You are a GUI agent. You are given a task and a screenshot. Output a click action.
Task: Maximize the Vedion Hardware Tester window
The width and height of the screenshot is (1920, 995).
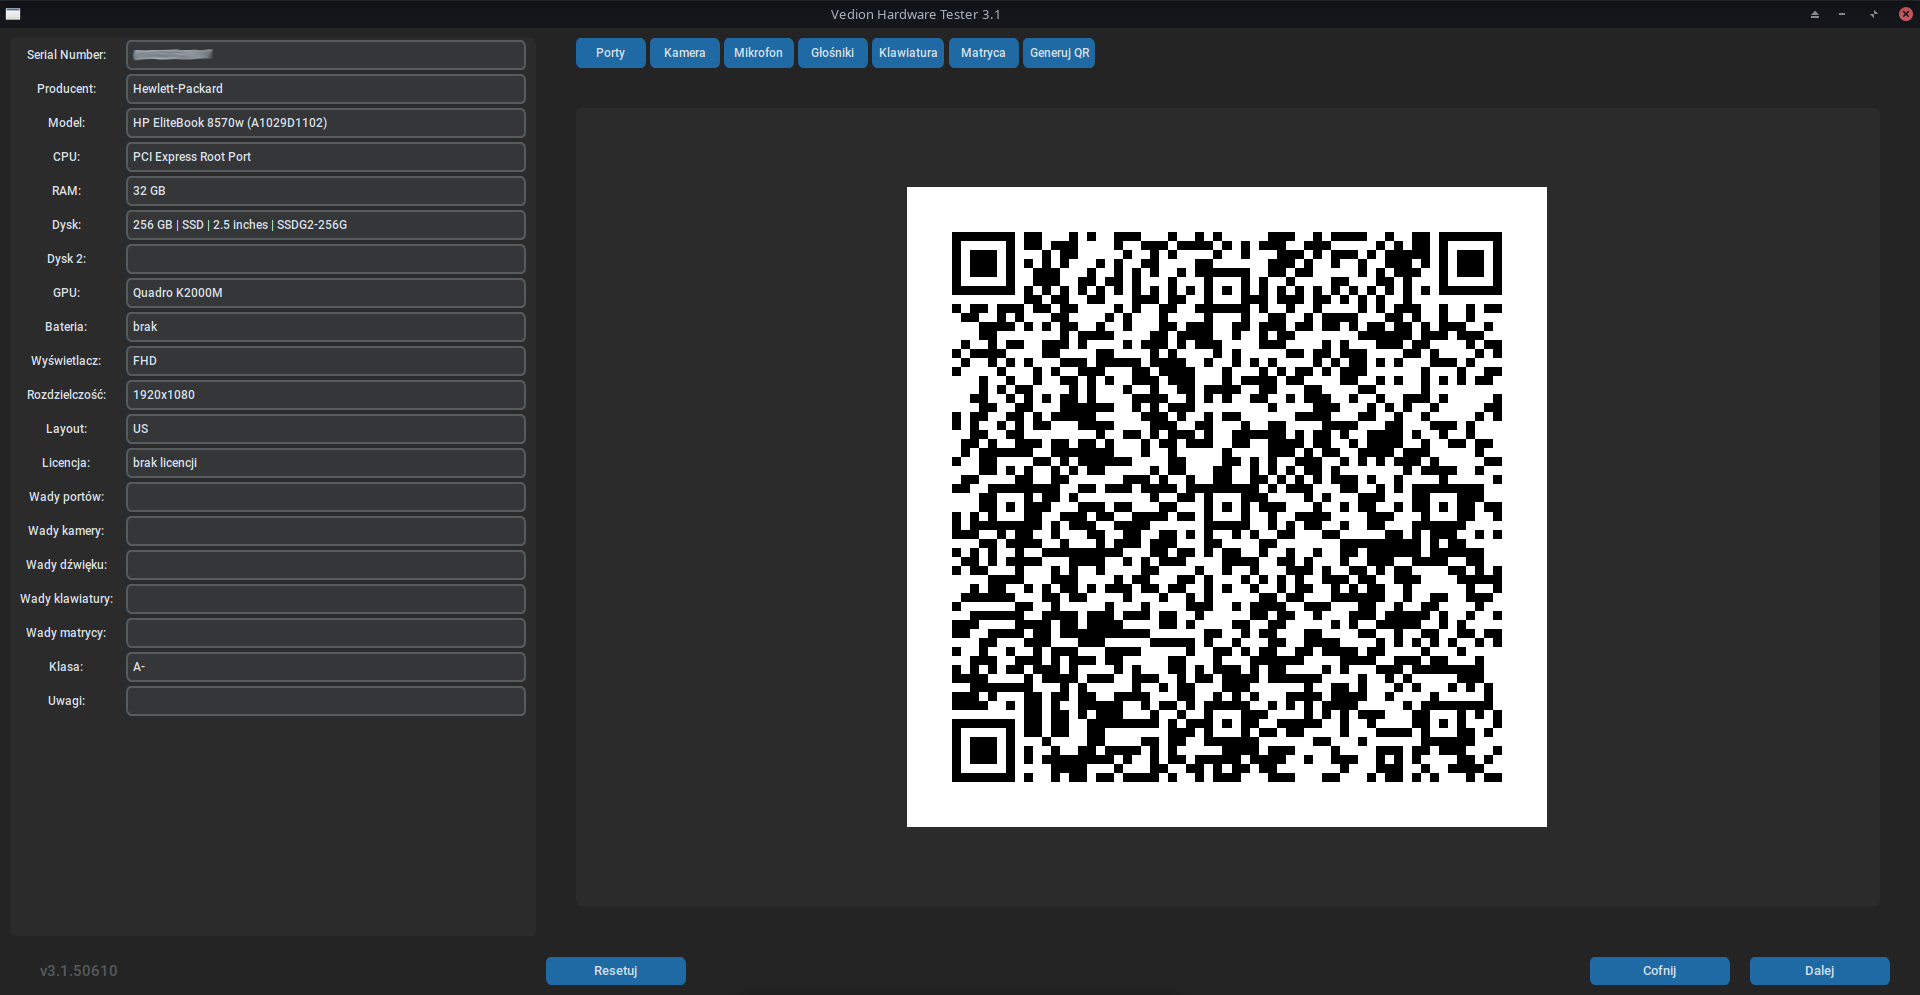pos(1874,14)
